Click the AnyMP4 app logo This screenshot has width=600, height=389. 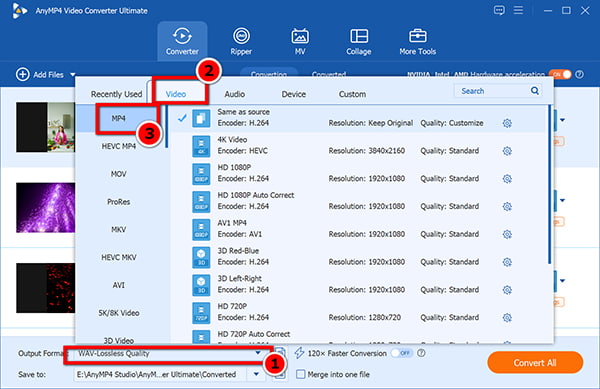19,11
